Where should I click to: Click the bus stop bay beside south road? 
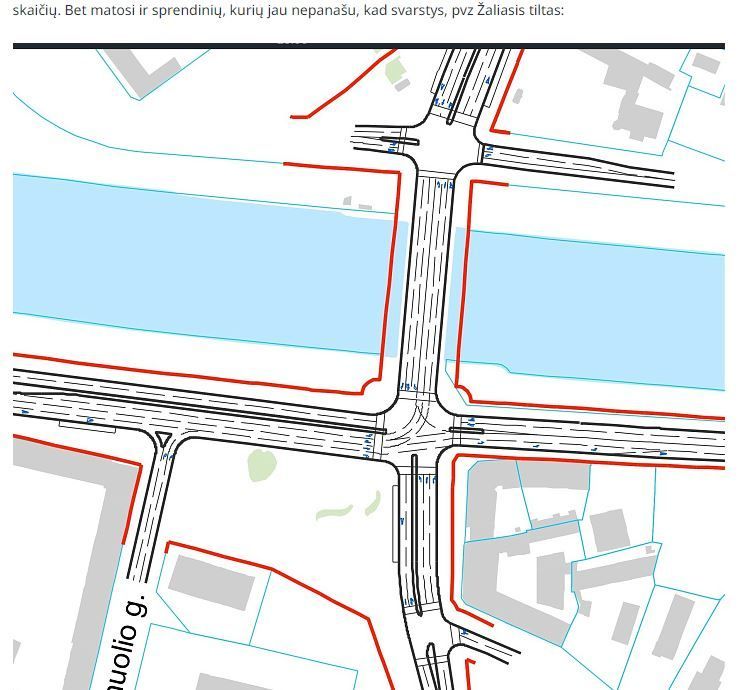[x=396, y=520]
